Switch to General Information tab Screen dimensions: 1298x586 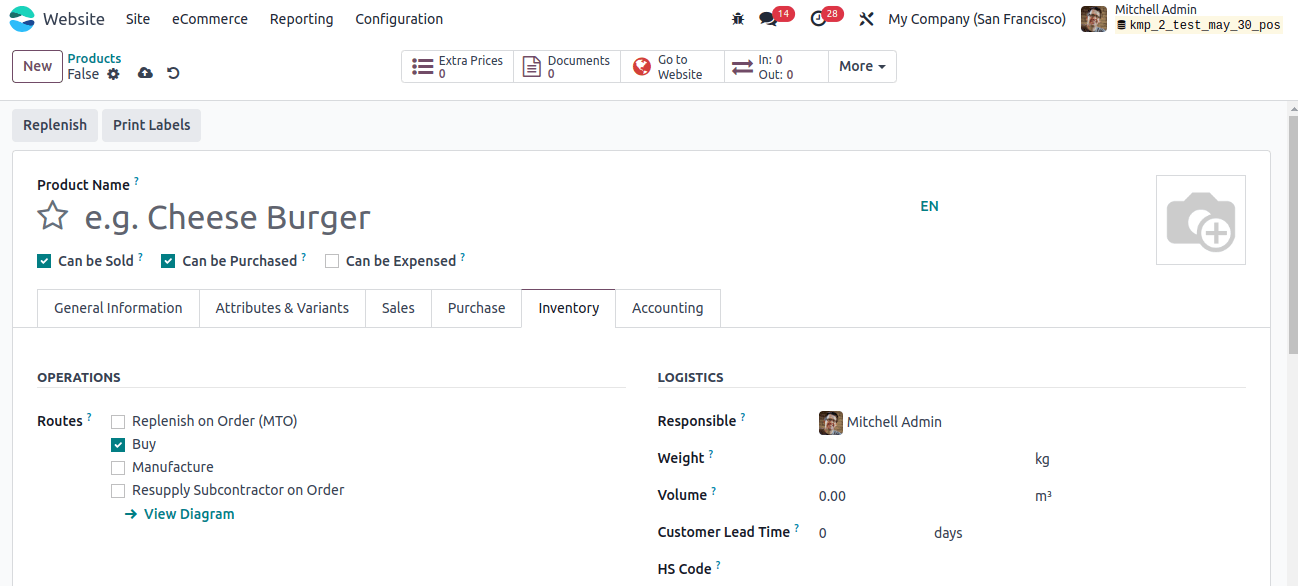118,308
